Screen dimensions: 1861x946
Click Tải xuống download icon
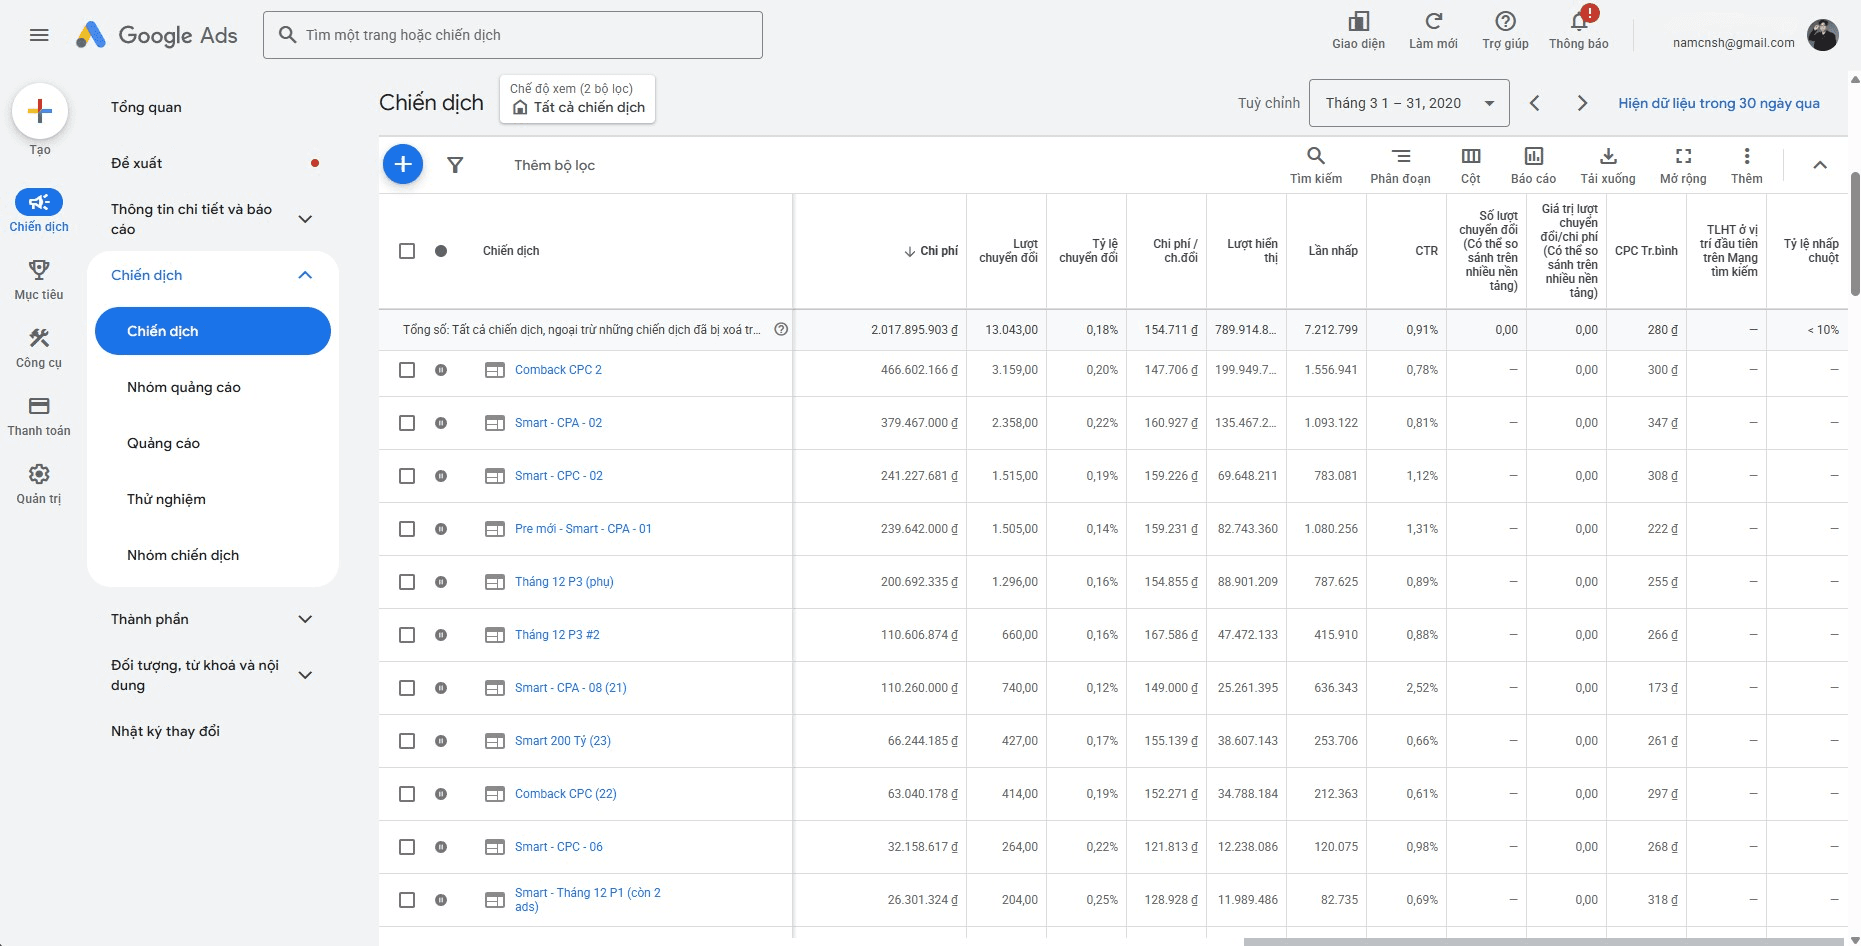point(1608,165)
